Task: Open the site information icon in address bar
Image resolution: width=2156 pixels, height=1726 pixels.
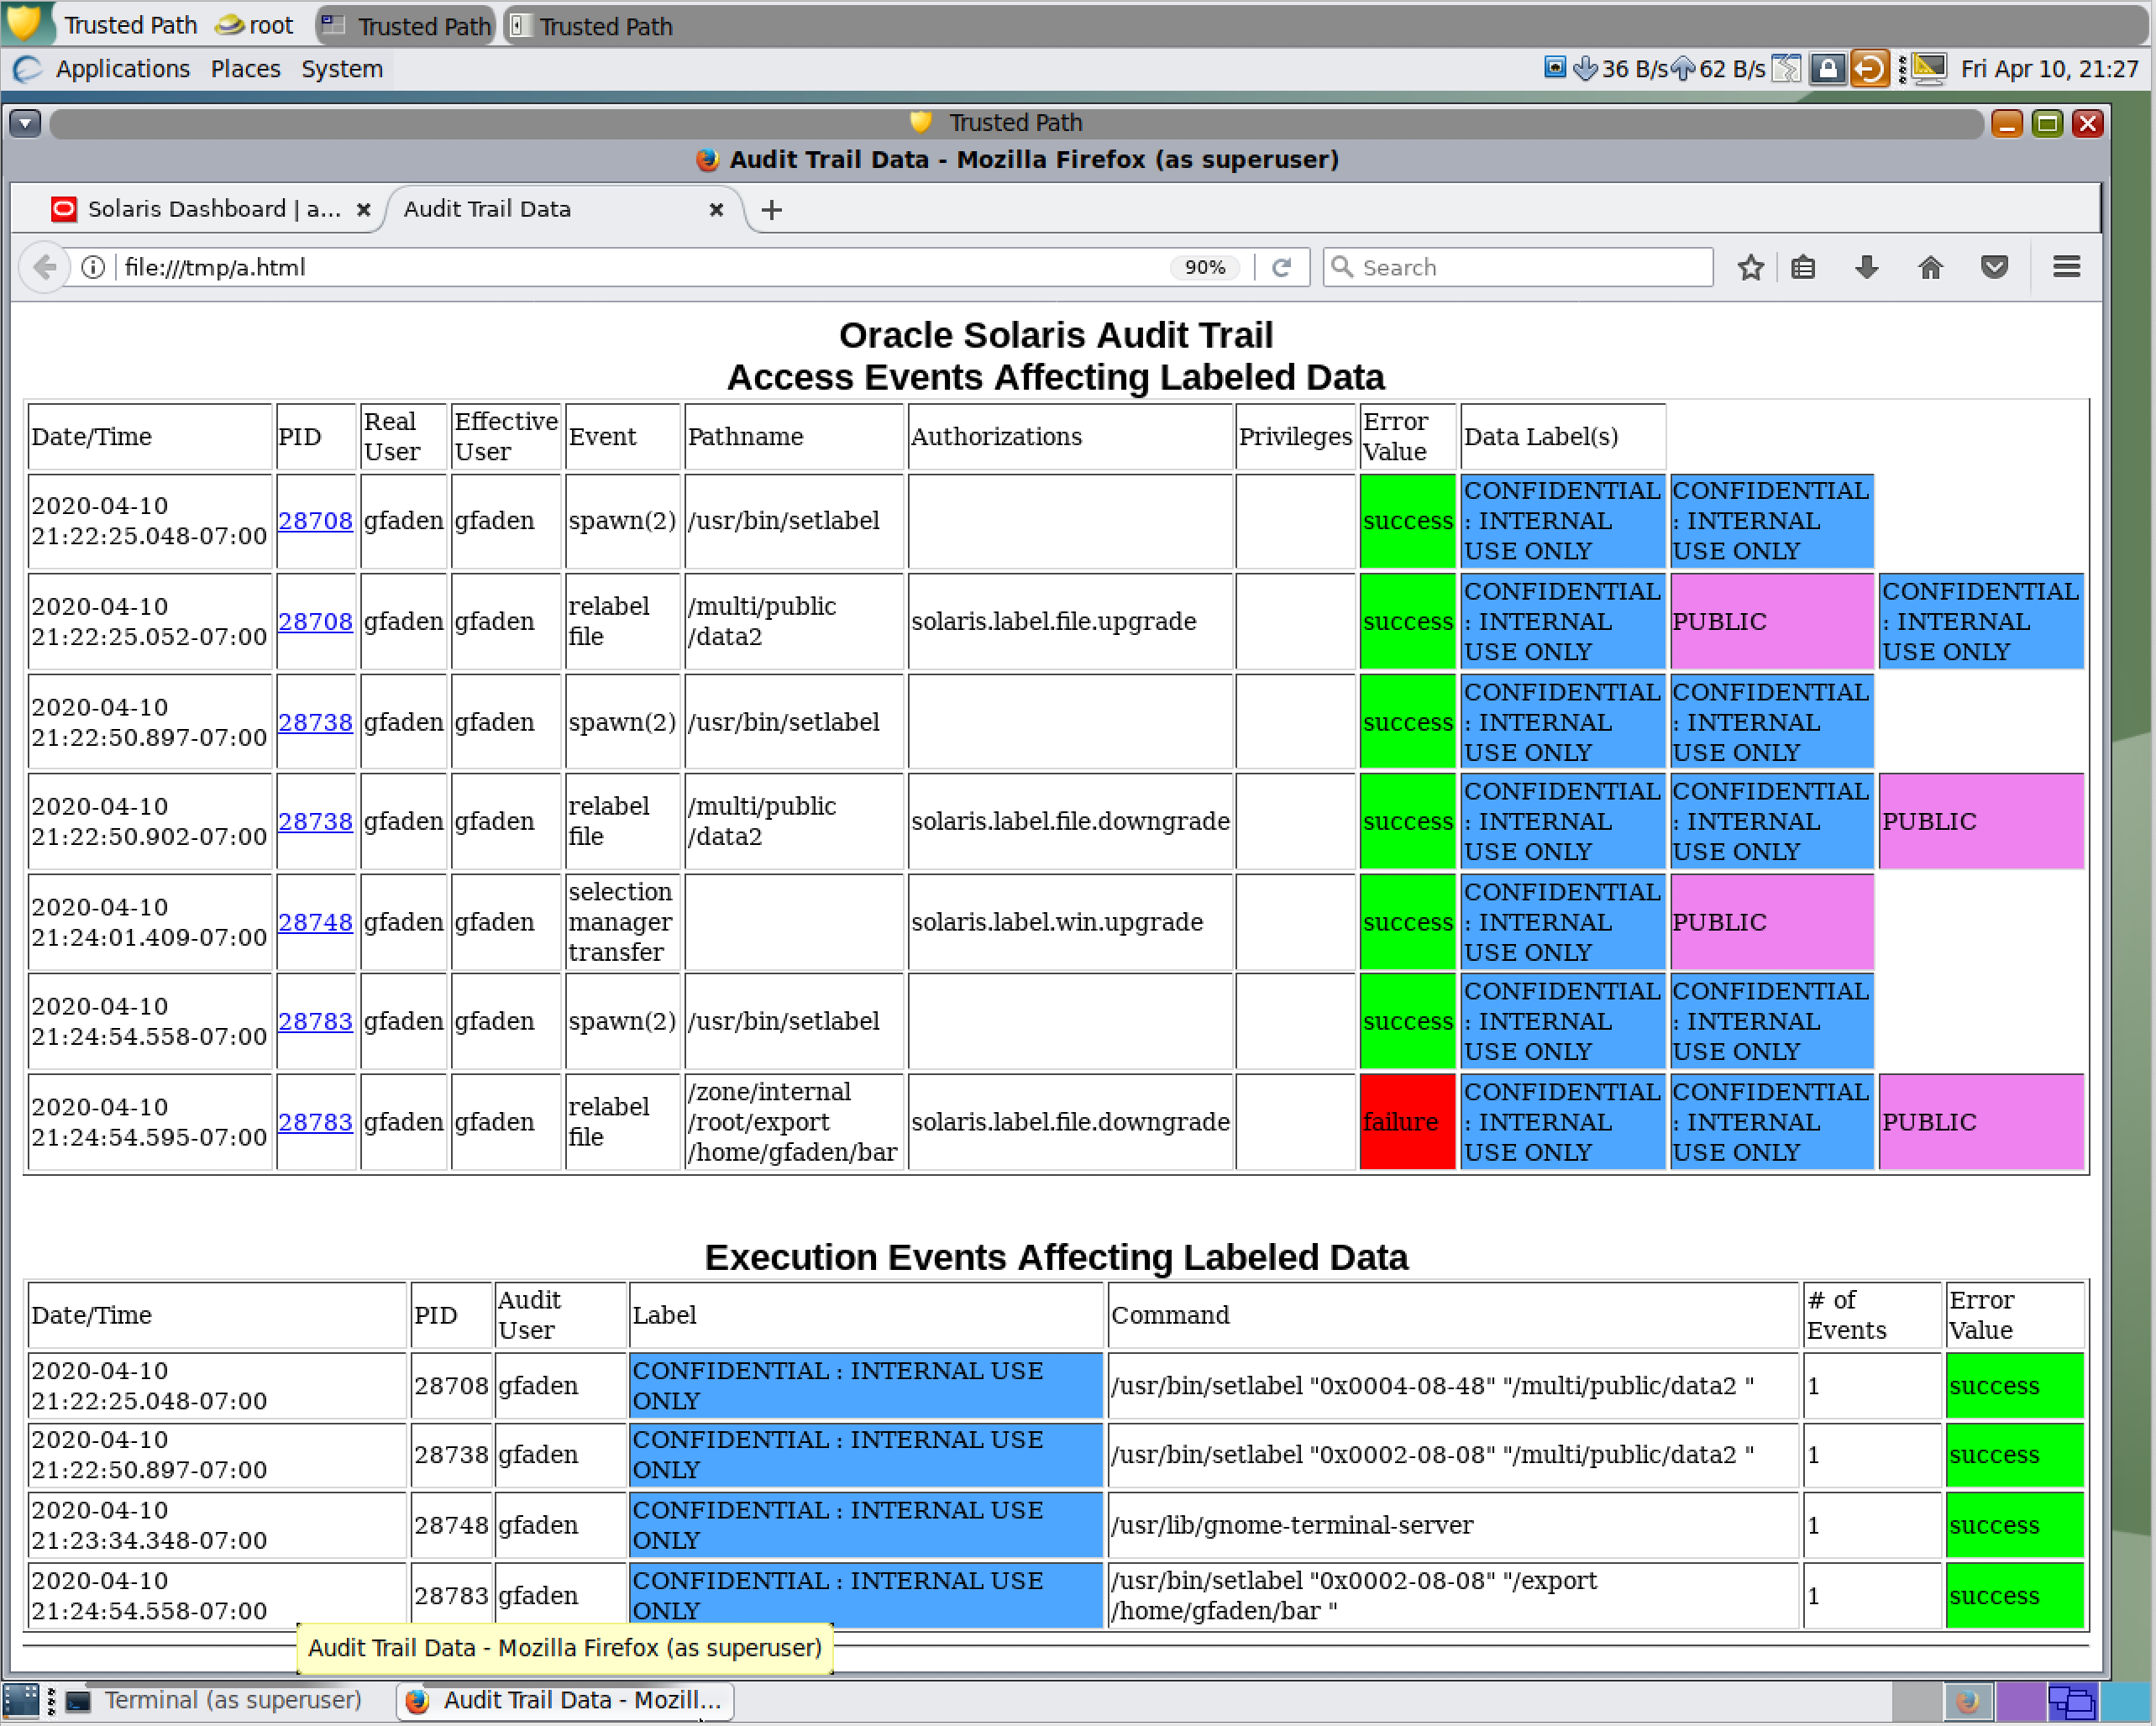Action: (x=93, y=268)
